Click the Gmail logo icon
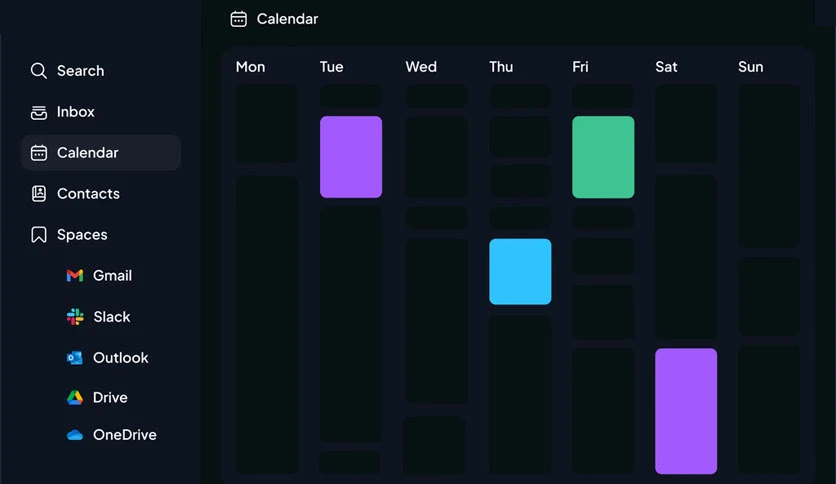Screen dimensions: 836x484 75,276
